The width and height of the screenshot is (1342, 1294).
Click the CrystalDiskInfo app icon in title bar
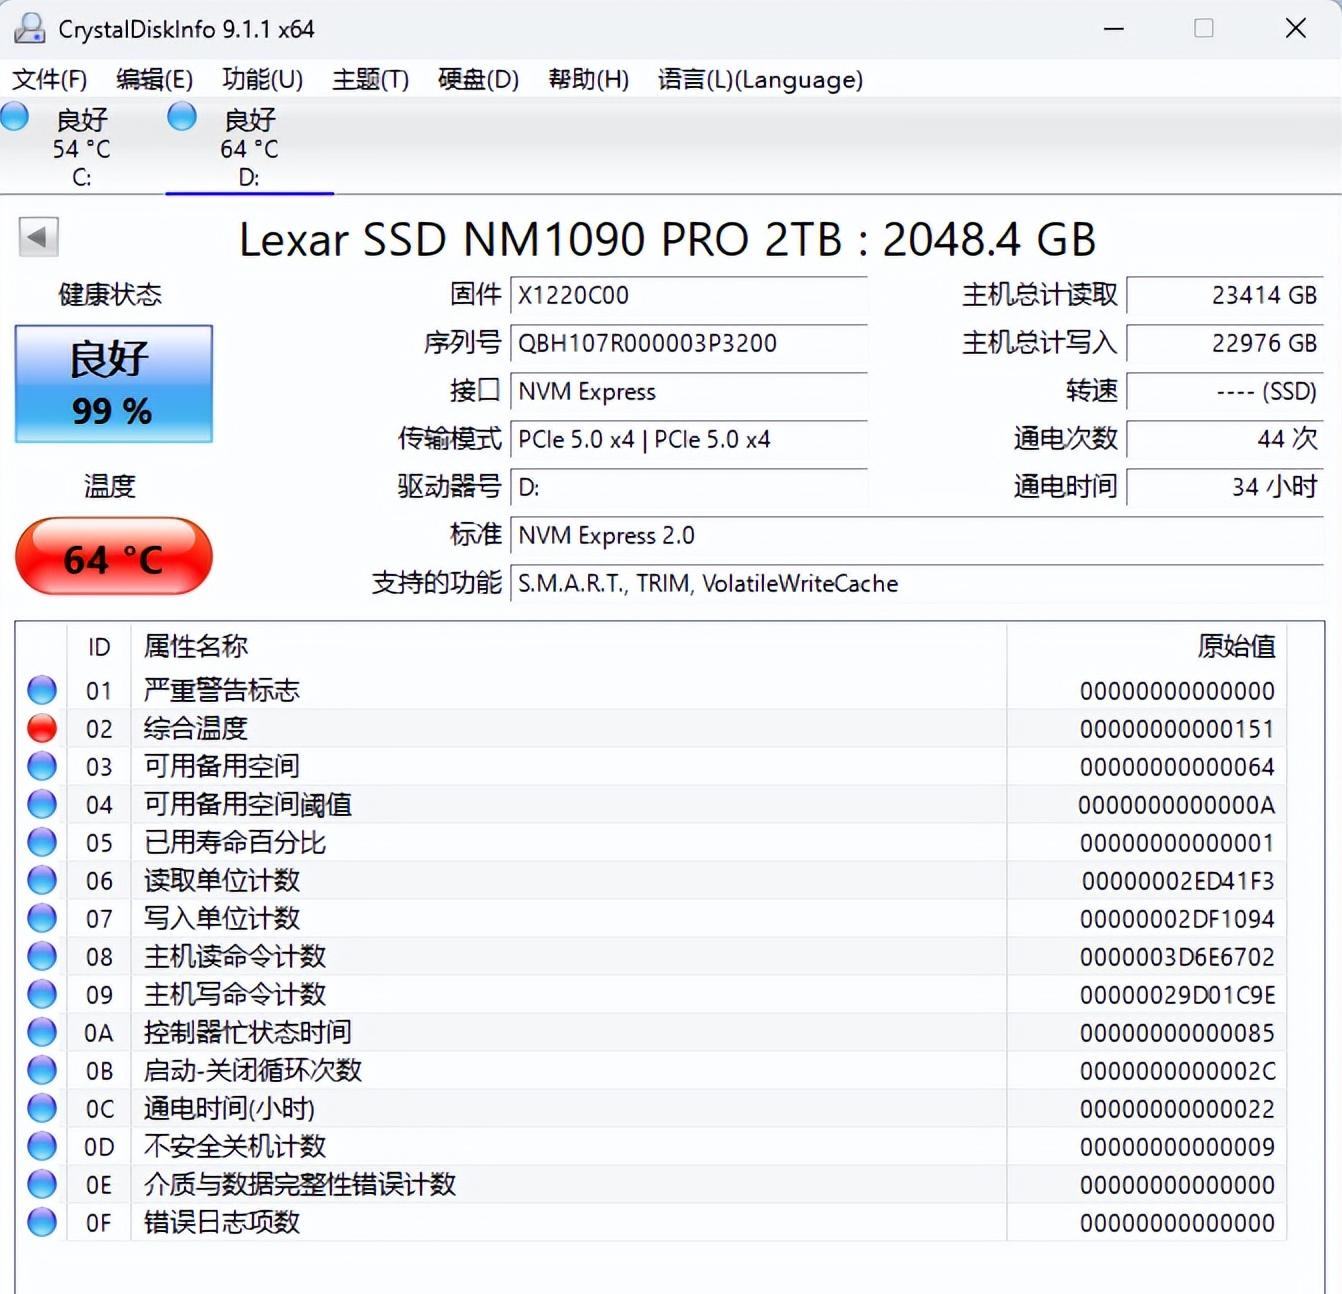pos(29,28)
